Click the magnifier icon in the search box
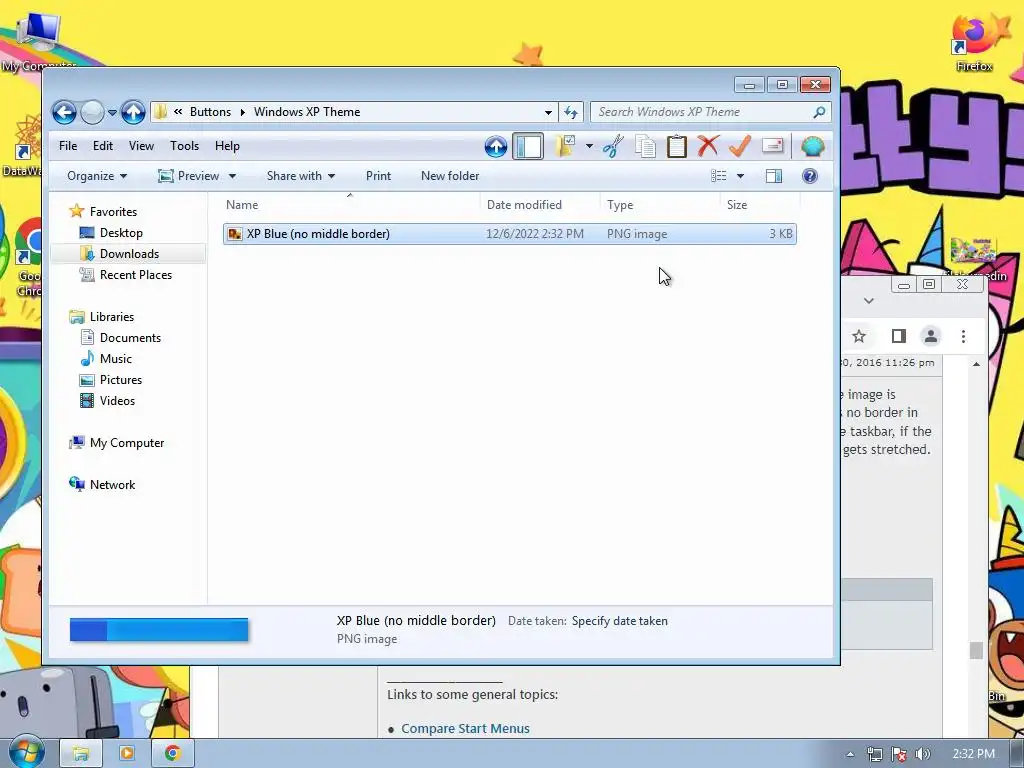The image size is (1024, 768). coord(819,112)
